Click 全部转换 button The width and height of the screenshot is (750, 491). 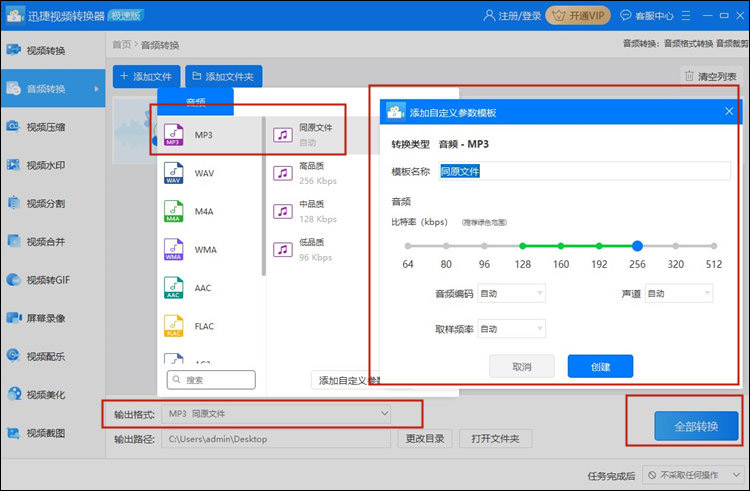click(696, 426)
